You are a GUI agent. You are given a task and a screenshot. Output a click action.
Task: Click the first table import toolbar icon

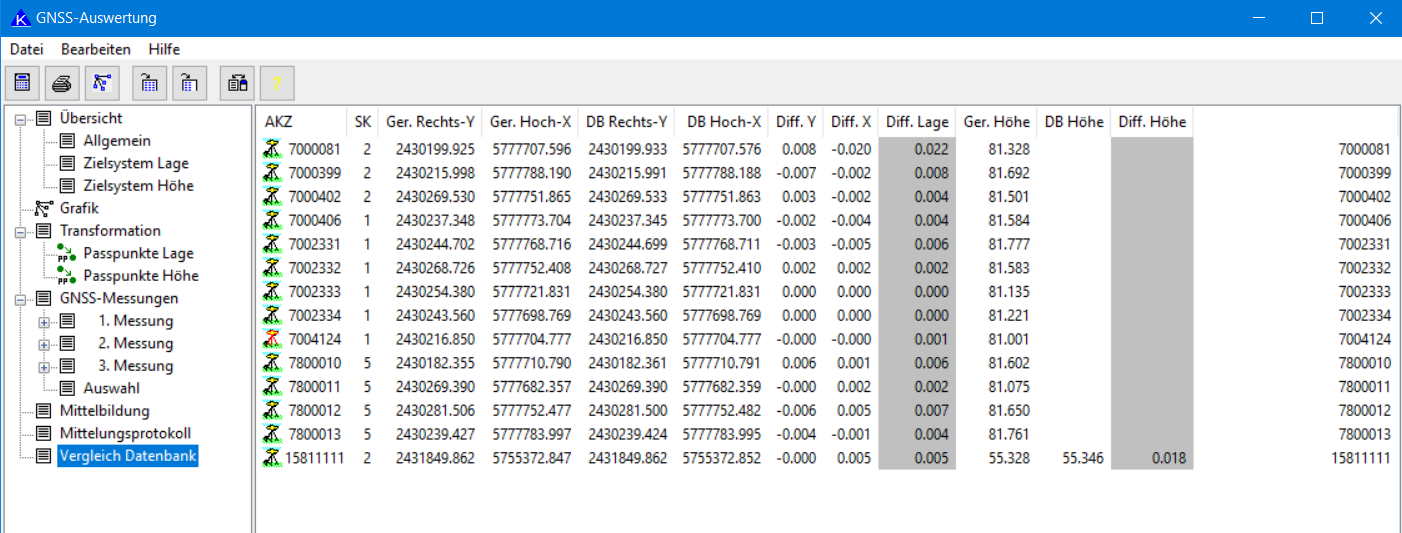tap(150, 83)
